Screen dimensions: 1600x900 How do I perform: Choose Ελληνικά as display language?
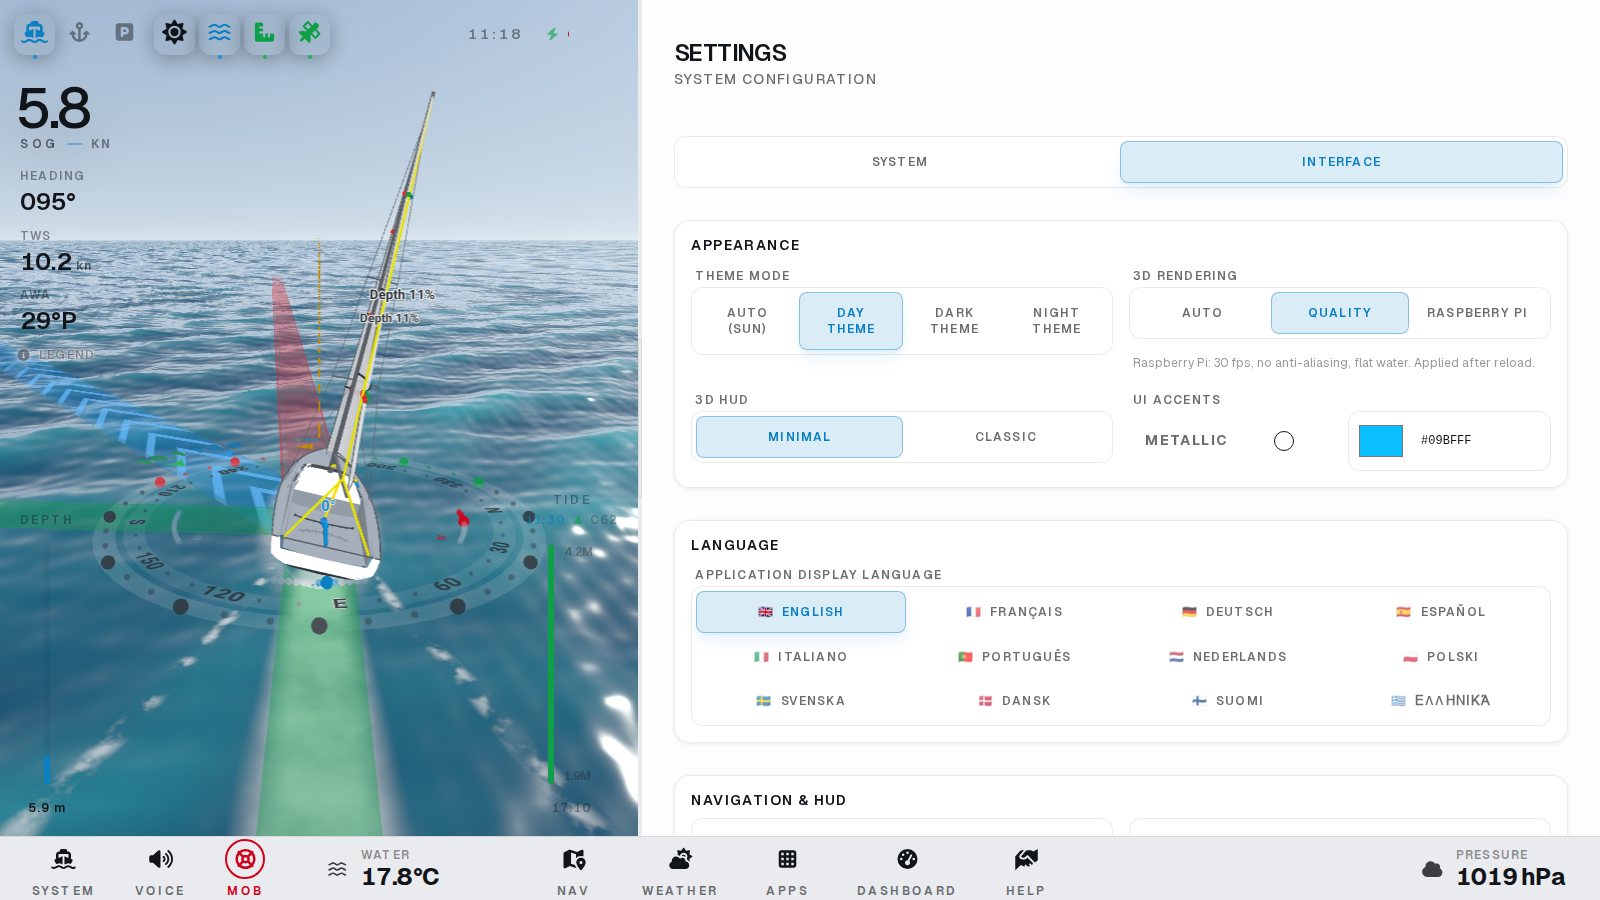coord(1441,701)
